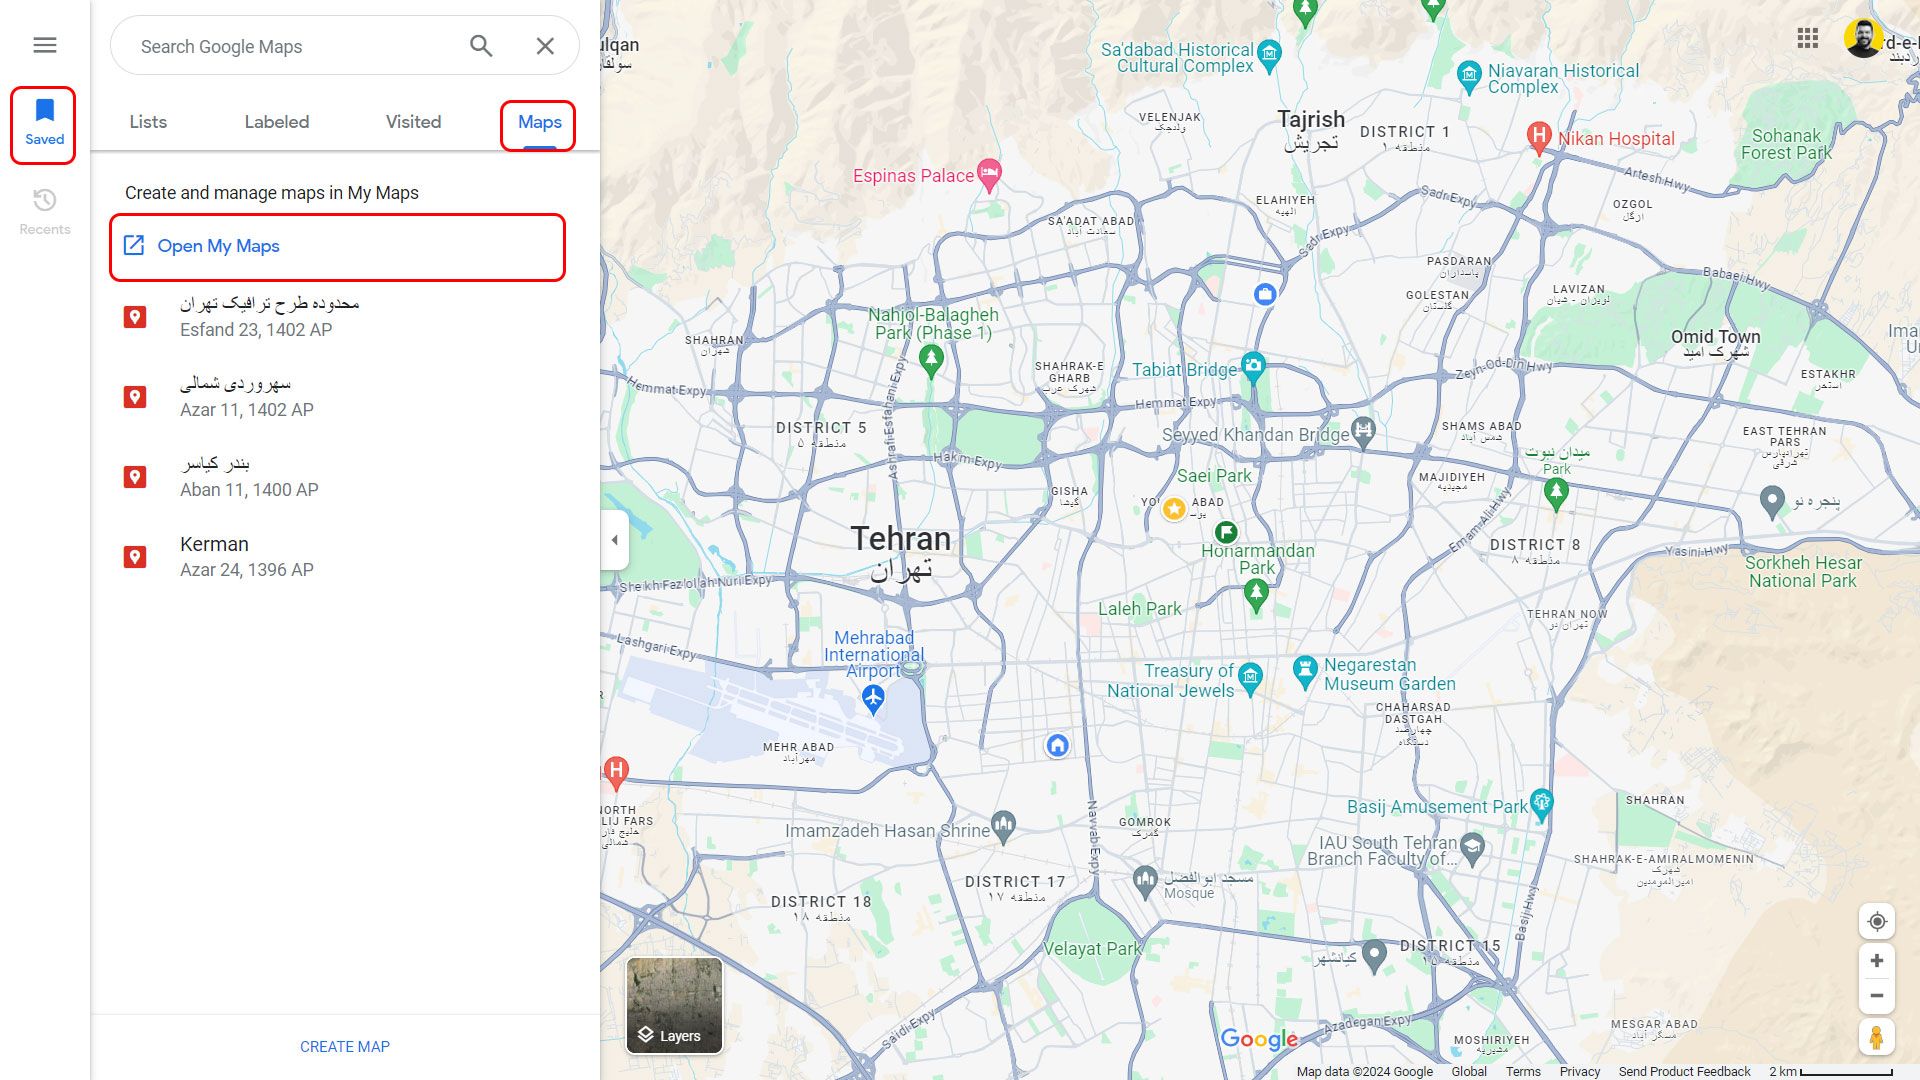Click the Honarmandan Park tree marker
This screenshot has width=1920, height=1080.
1256,595
